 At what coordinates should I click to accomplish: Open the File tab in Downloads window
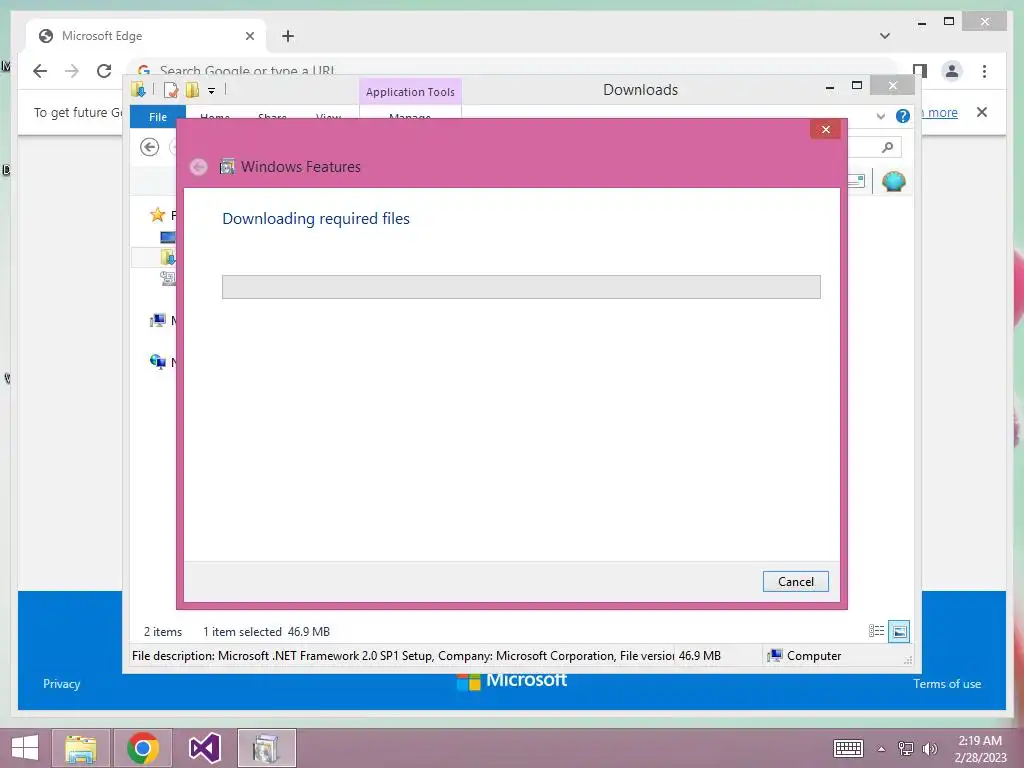[x=157, y=117]
